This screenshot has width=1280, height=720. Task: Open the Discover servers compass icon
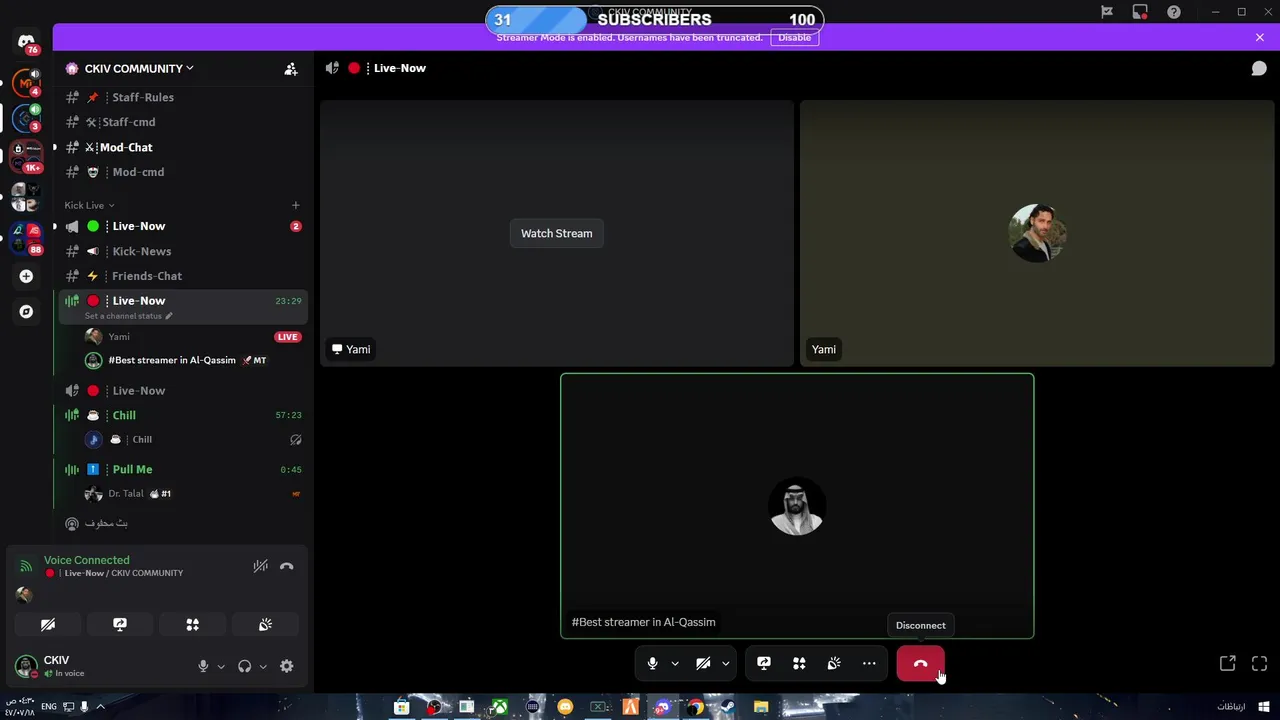point(26,312)
